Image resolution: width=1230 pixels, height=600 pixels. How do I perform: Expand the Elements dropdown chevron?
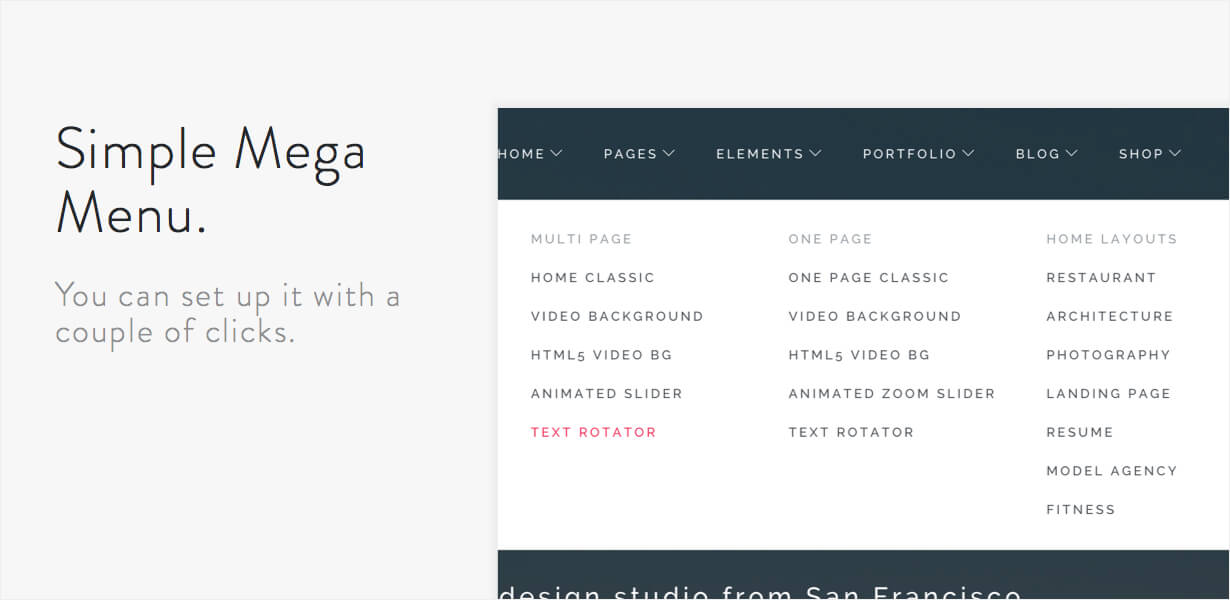815,153
